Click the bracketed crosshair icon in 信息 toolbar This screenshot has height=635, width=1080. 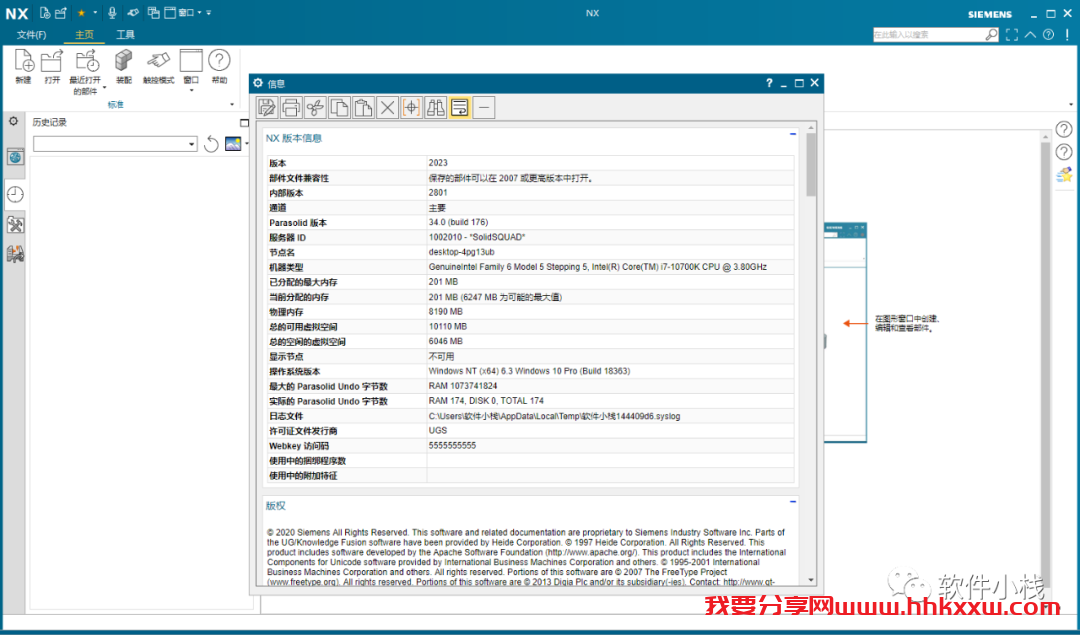pyautogui.click(x=411, y=107)
